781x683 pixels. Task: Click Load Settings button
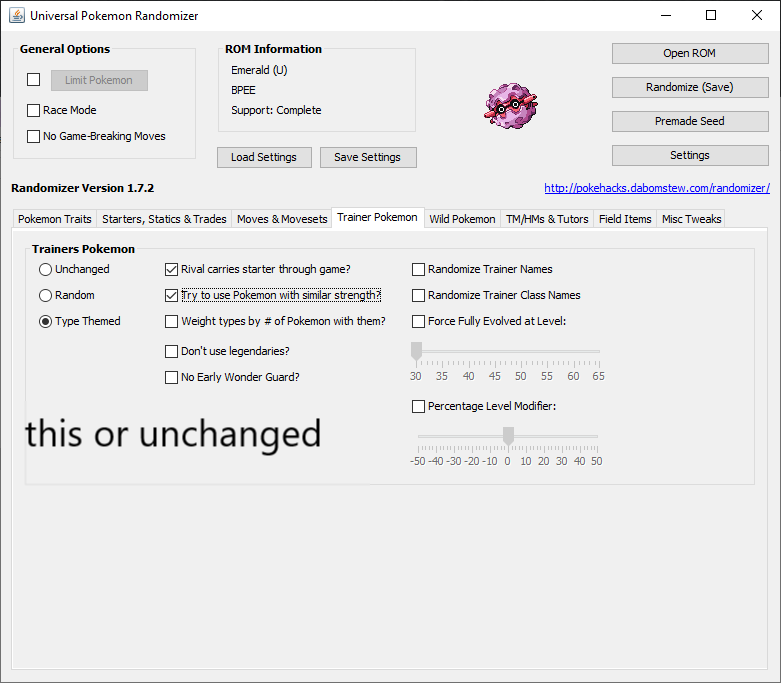click(264, 157)
